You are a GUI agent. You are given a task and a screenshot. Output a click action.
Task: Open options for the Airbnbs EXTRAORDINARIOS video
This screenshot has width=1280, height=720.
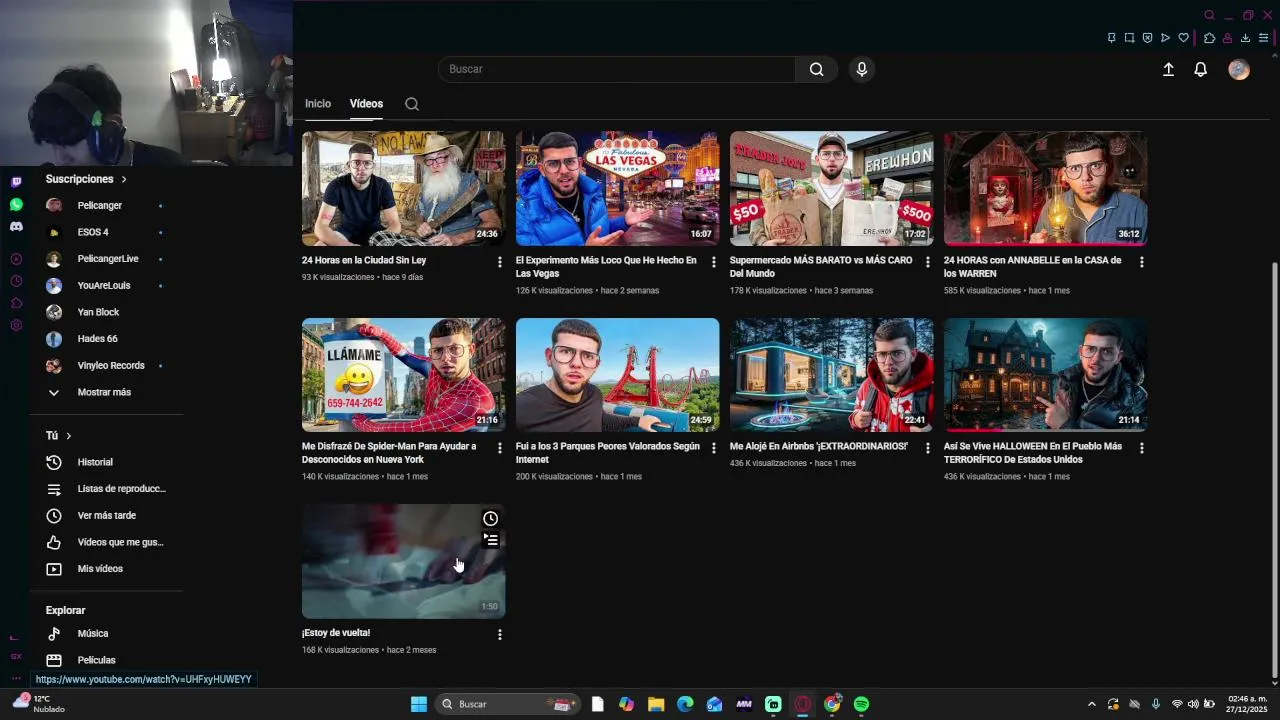pos(928,448)
